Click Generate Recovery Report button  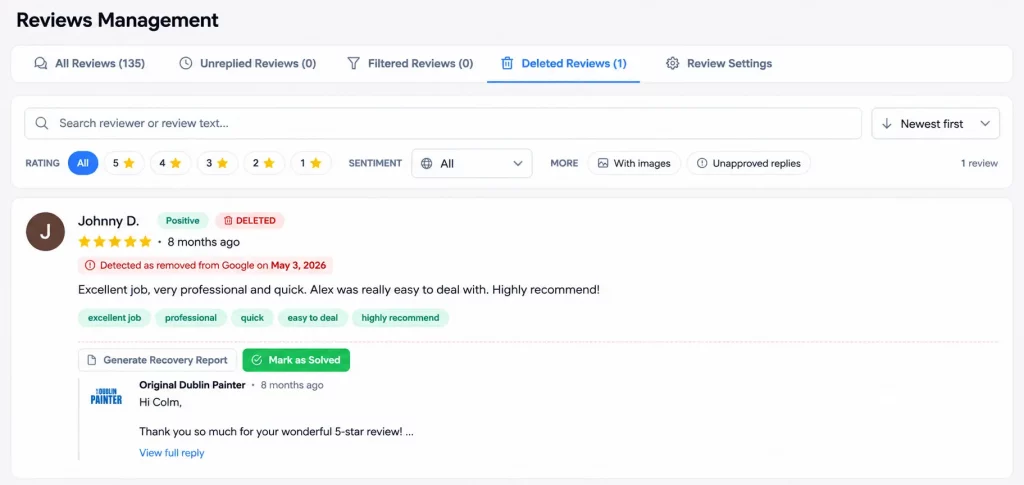click(157, 360)
